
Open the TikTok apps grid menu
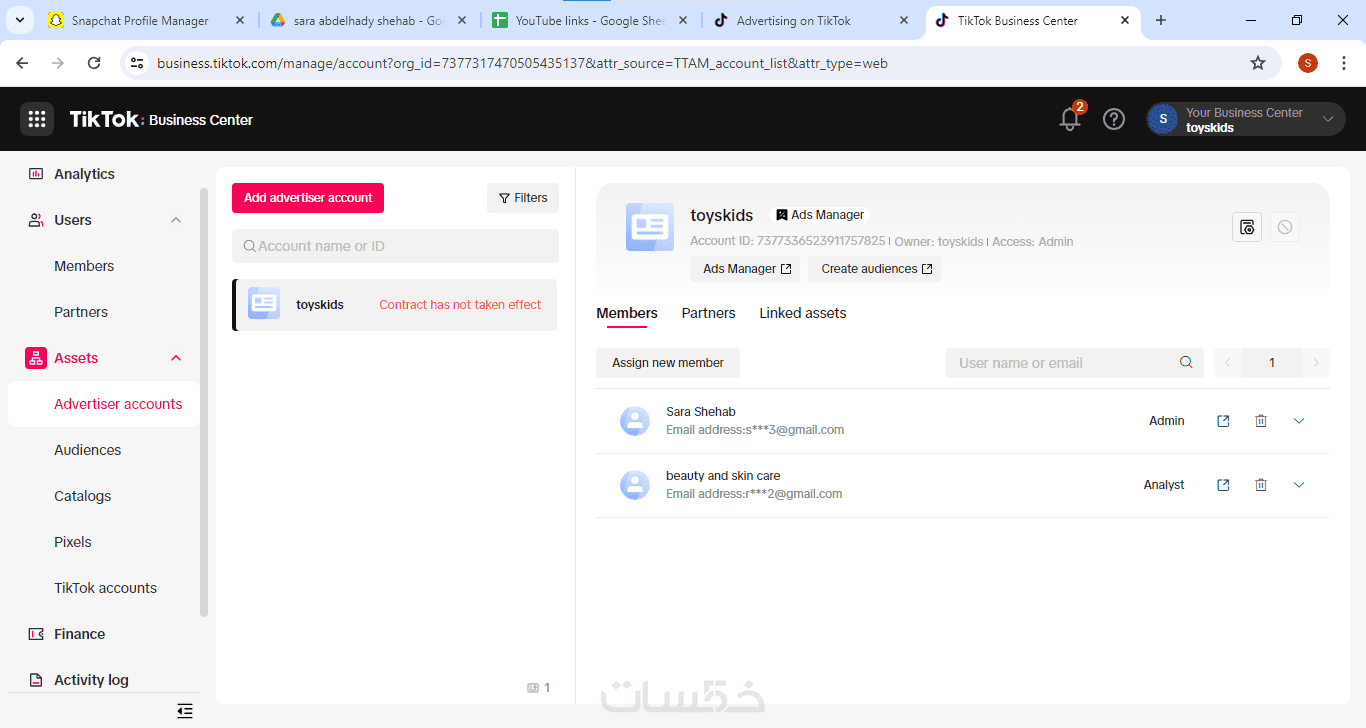(37, 119)
